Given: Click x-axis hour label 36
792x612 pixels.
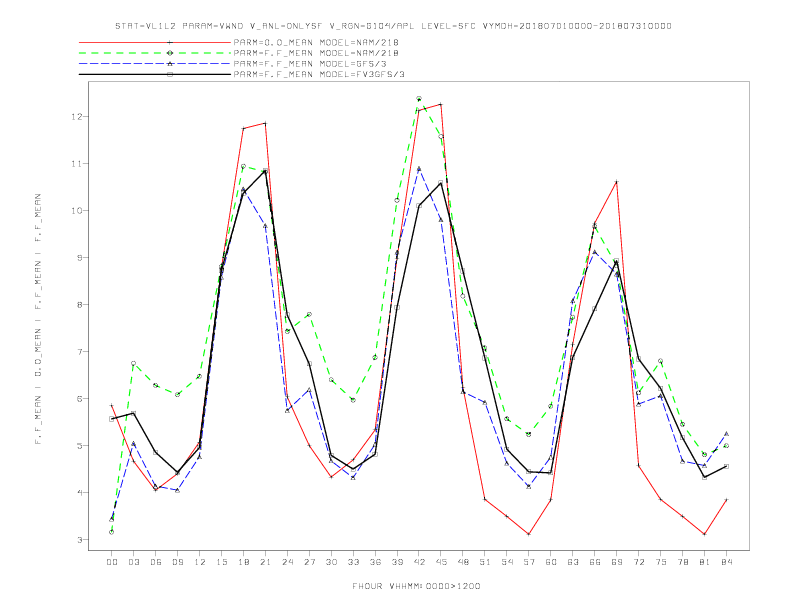Looking at the screenshot, I should [x=375, y=562].
